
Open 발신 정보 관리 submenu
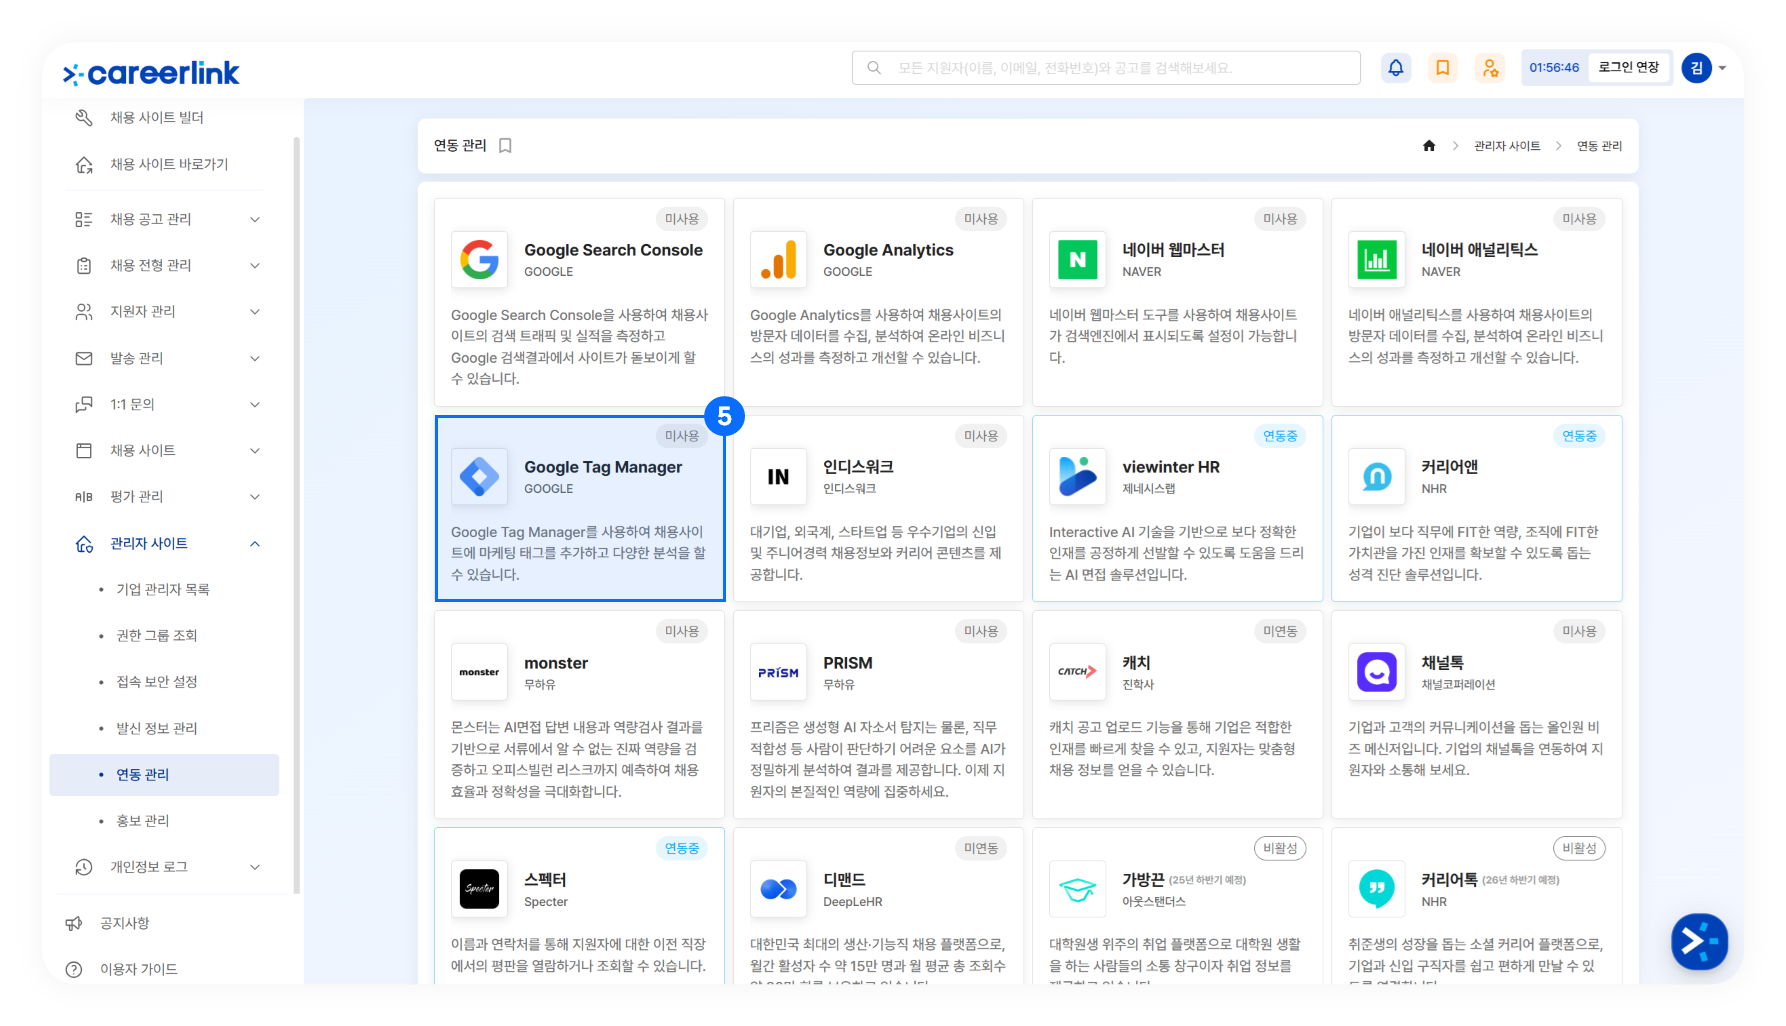pos(157,728)
